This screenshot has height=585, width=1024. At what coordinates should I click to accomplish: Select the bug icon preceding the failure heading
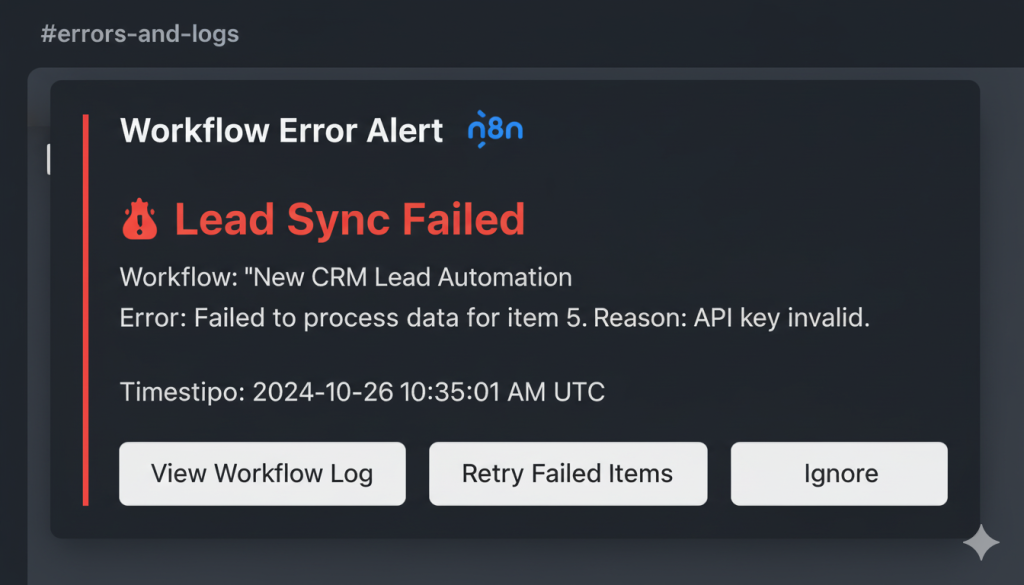point(140,218)
